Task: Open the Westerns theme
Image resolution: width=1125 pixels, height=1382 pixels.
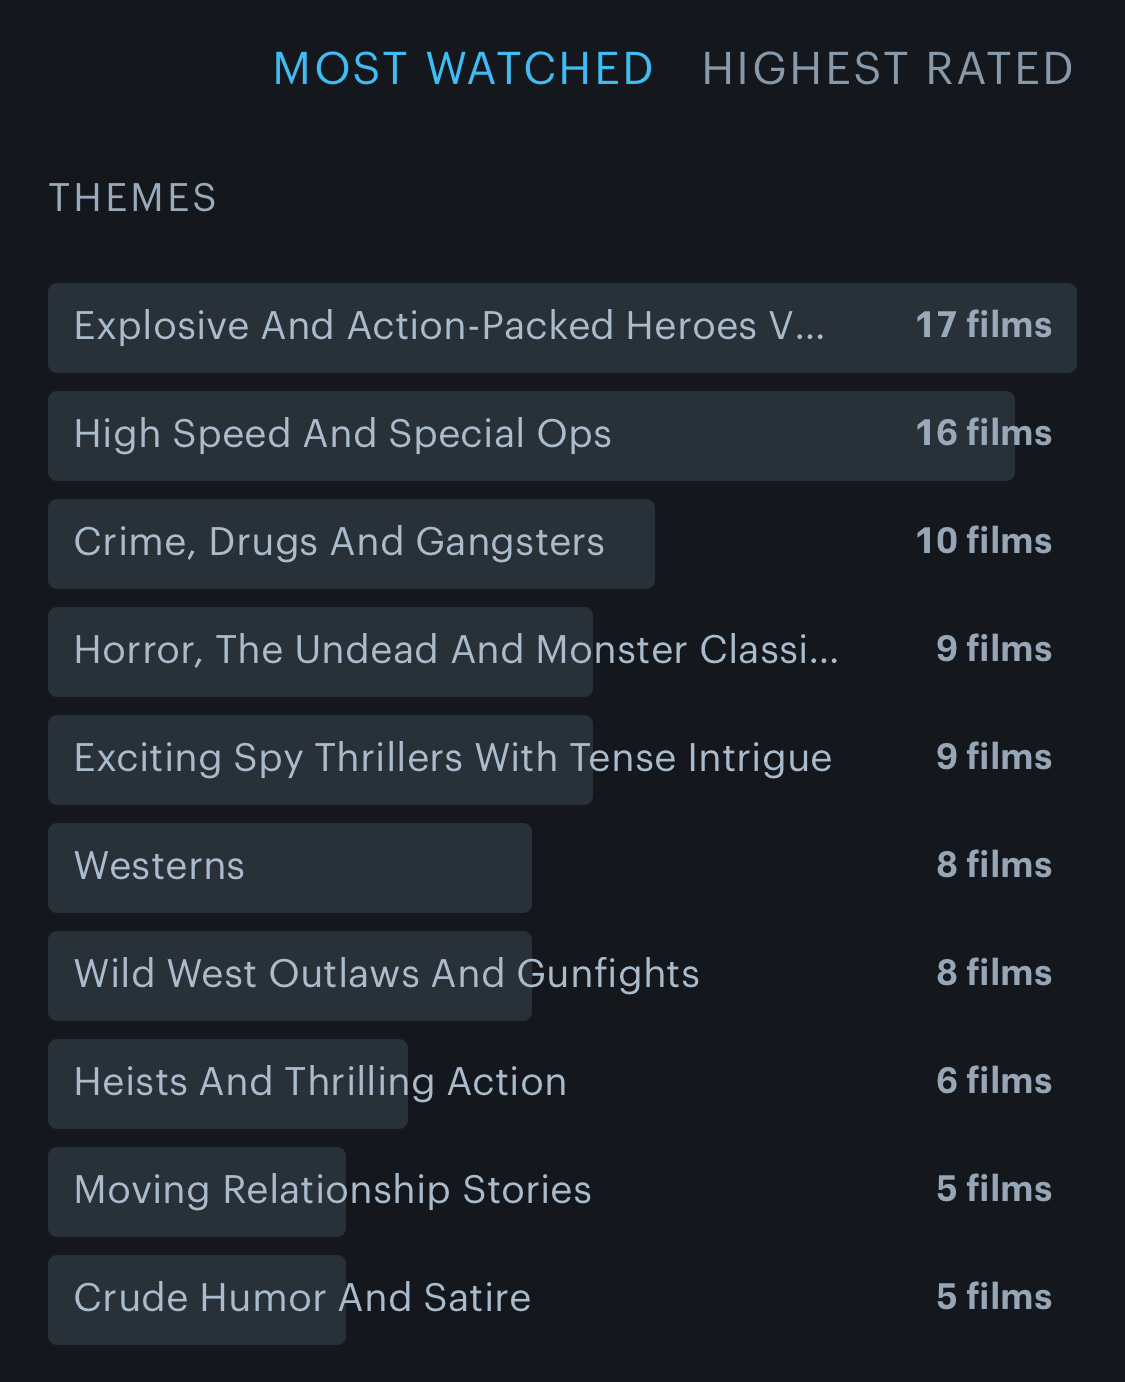Action: point(160,867)
